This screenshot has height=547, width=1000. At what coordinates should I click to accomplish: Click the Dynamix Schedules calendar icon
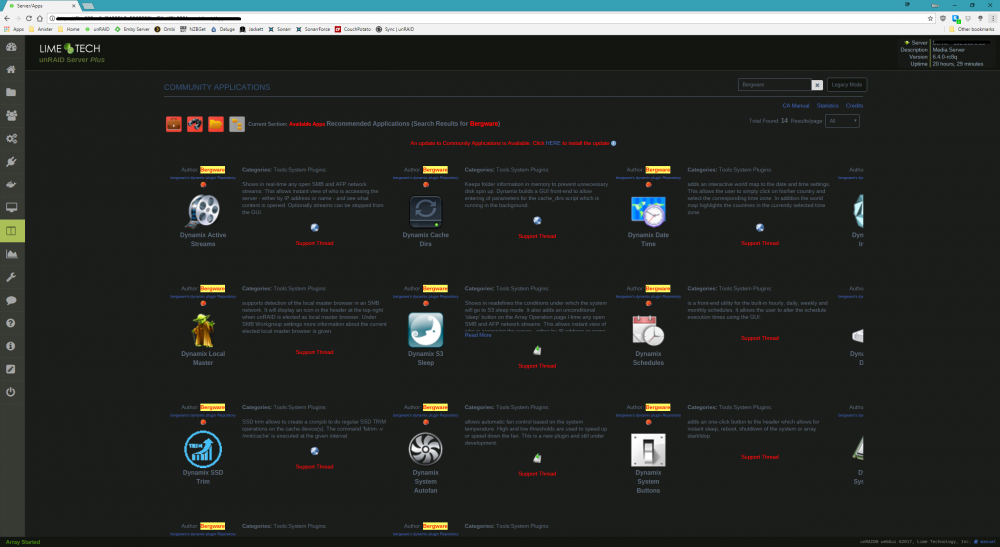coord(648,330)
